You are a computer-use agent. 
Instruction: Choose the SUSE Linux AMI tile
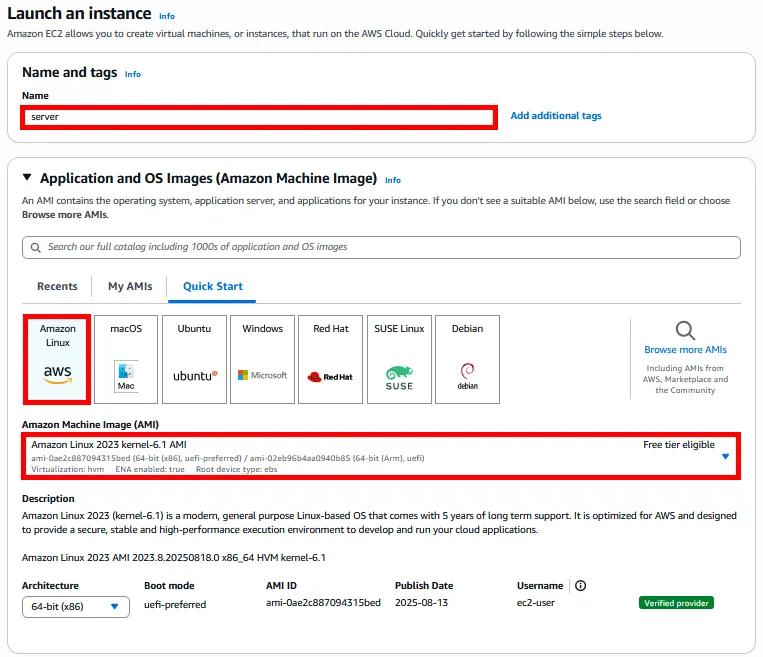(399, 359)
